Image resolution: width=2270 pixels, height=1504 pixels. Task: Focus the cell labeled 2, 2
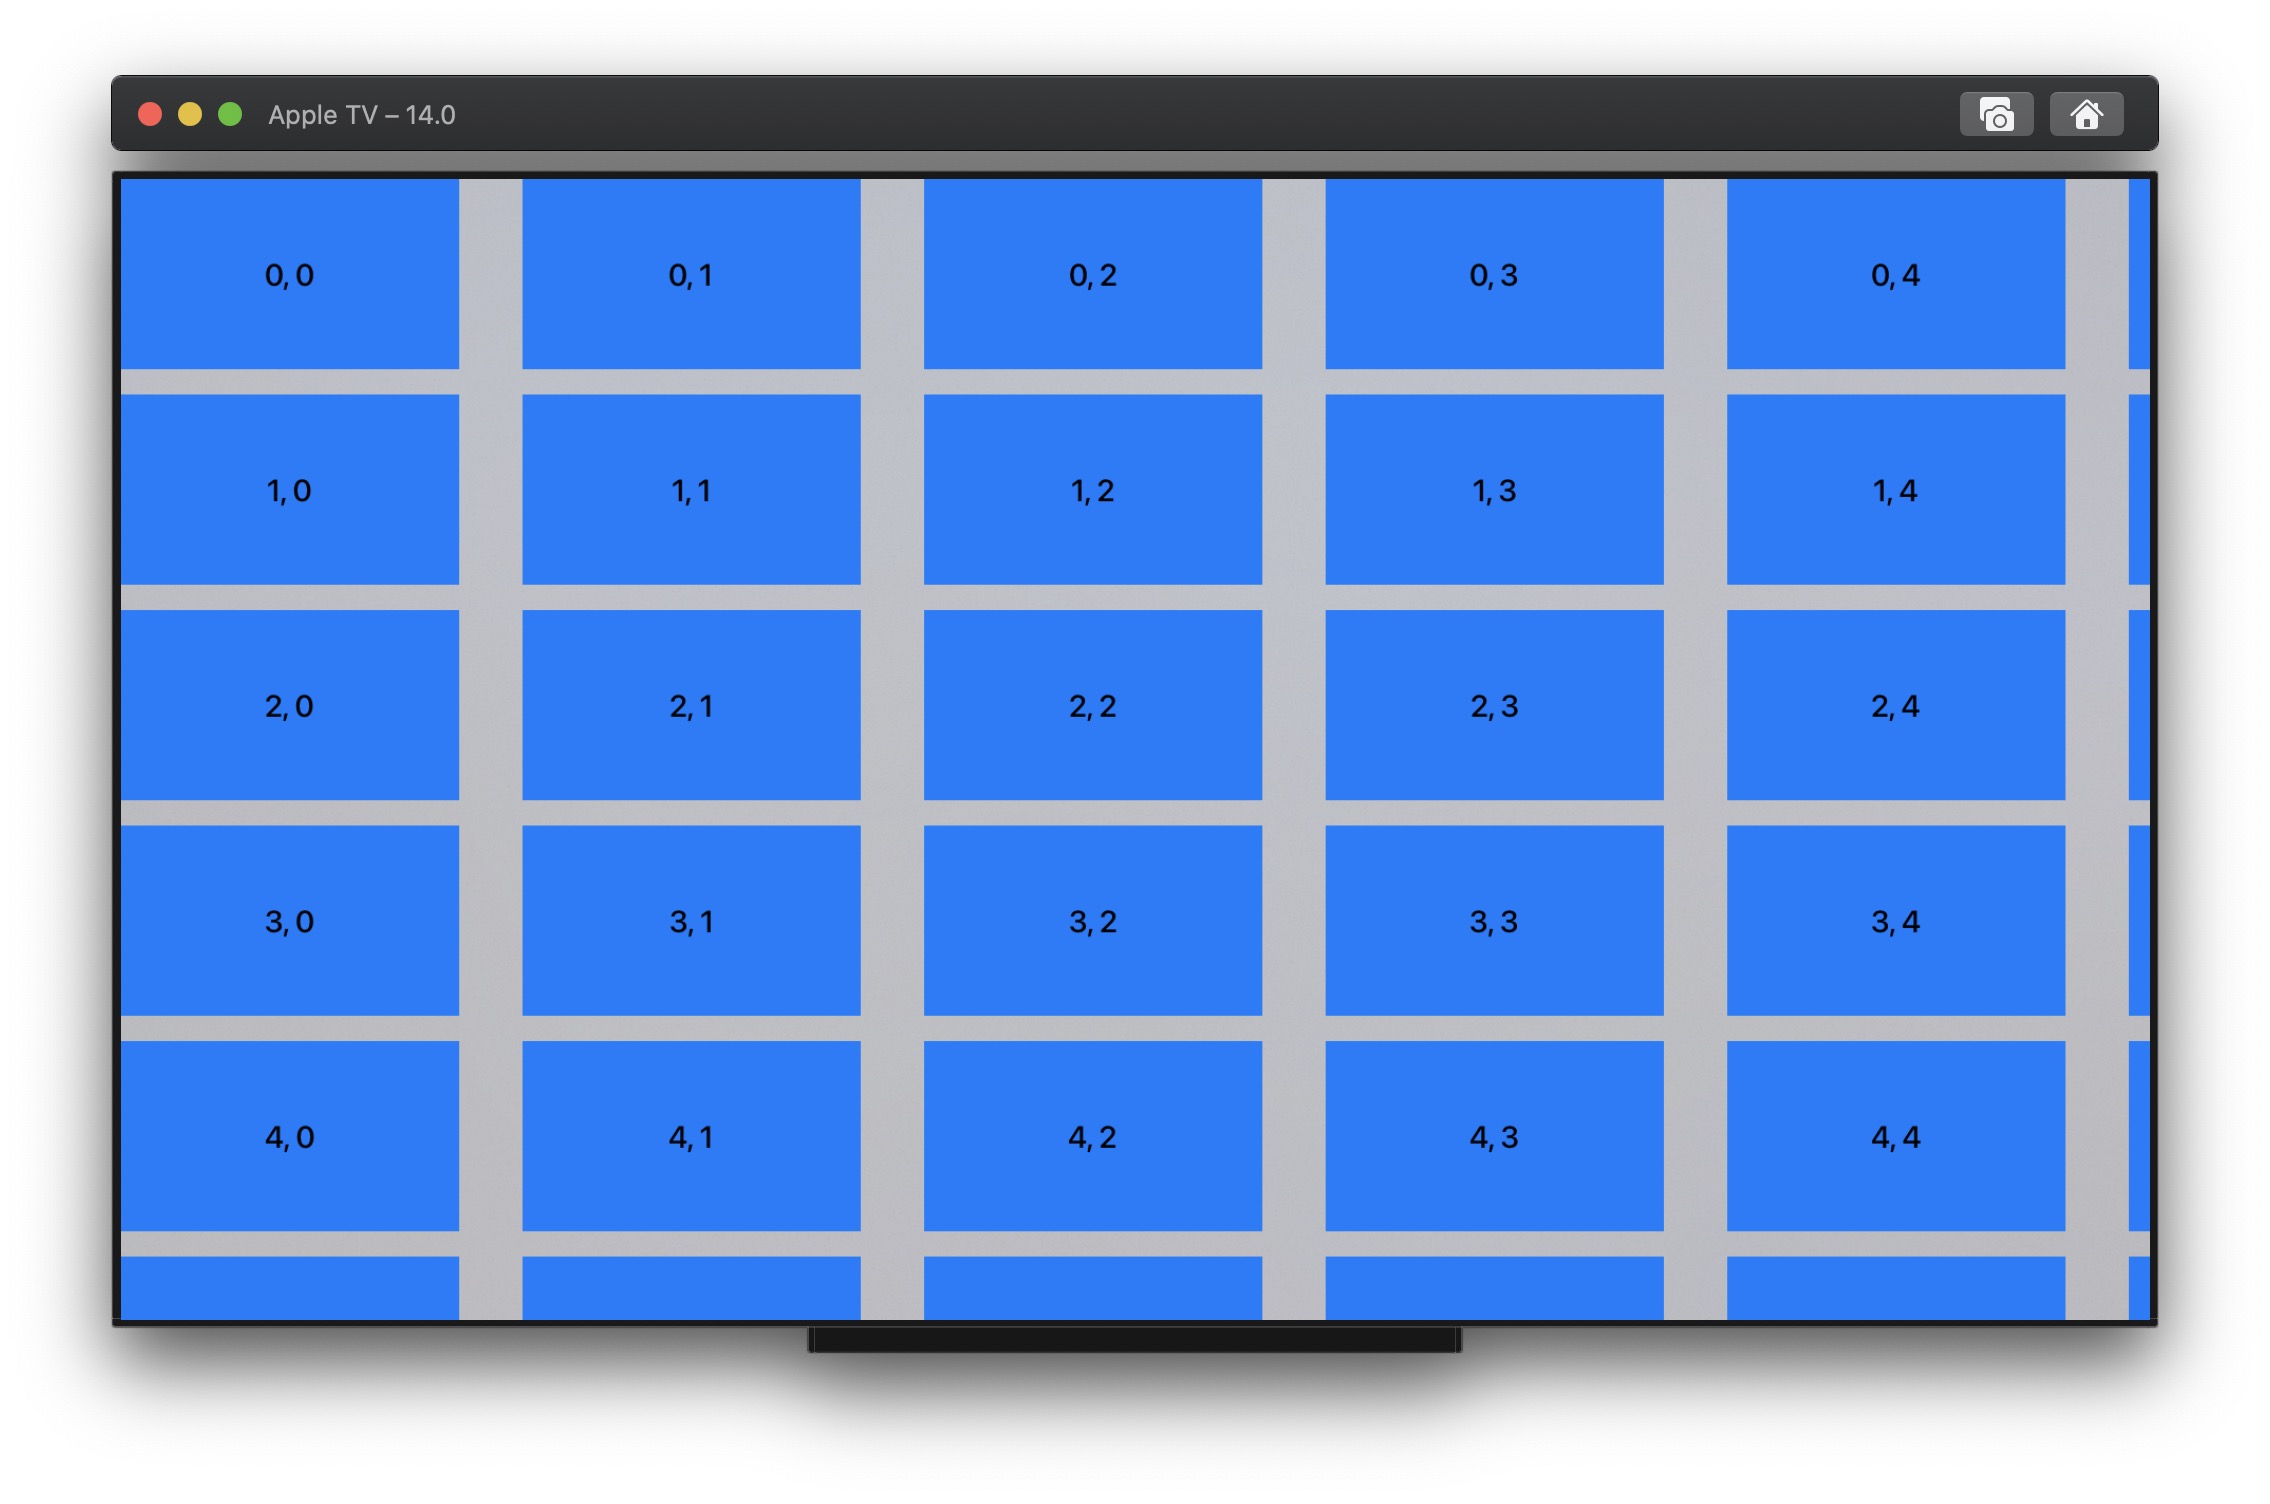point(1093,705)
